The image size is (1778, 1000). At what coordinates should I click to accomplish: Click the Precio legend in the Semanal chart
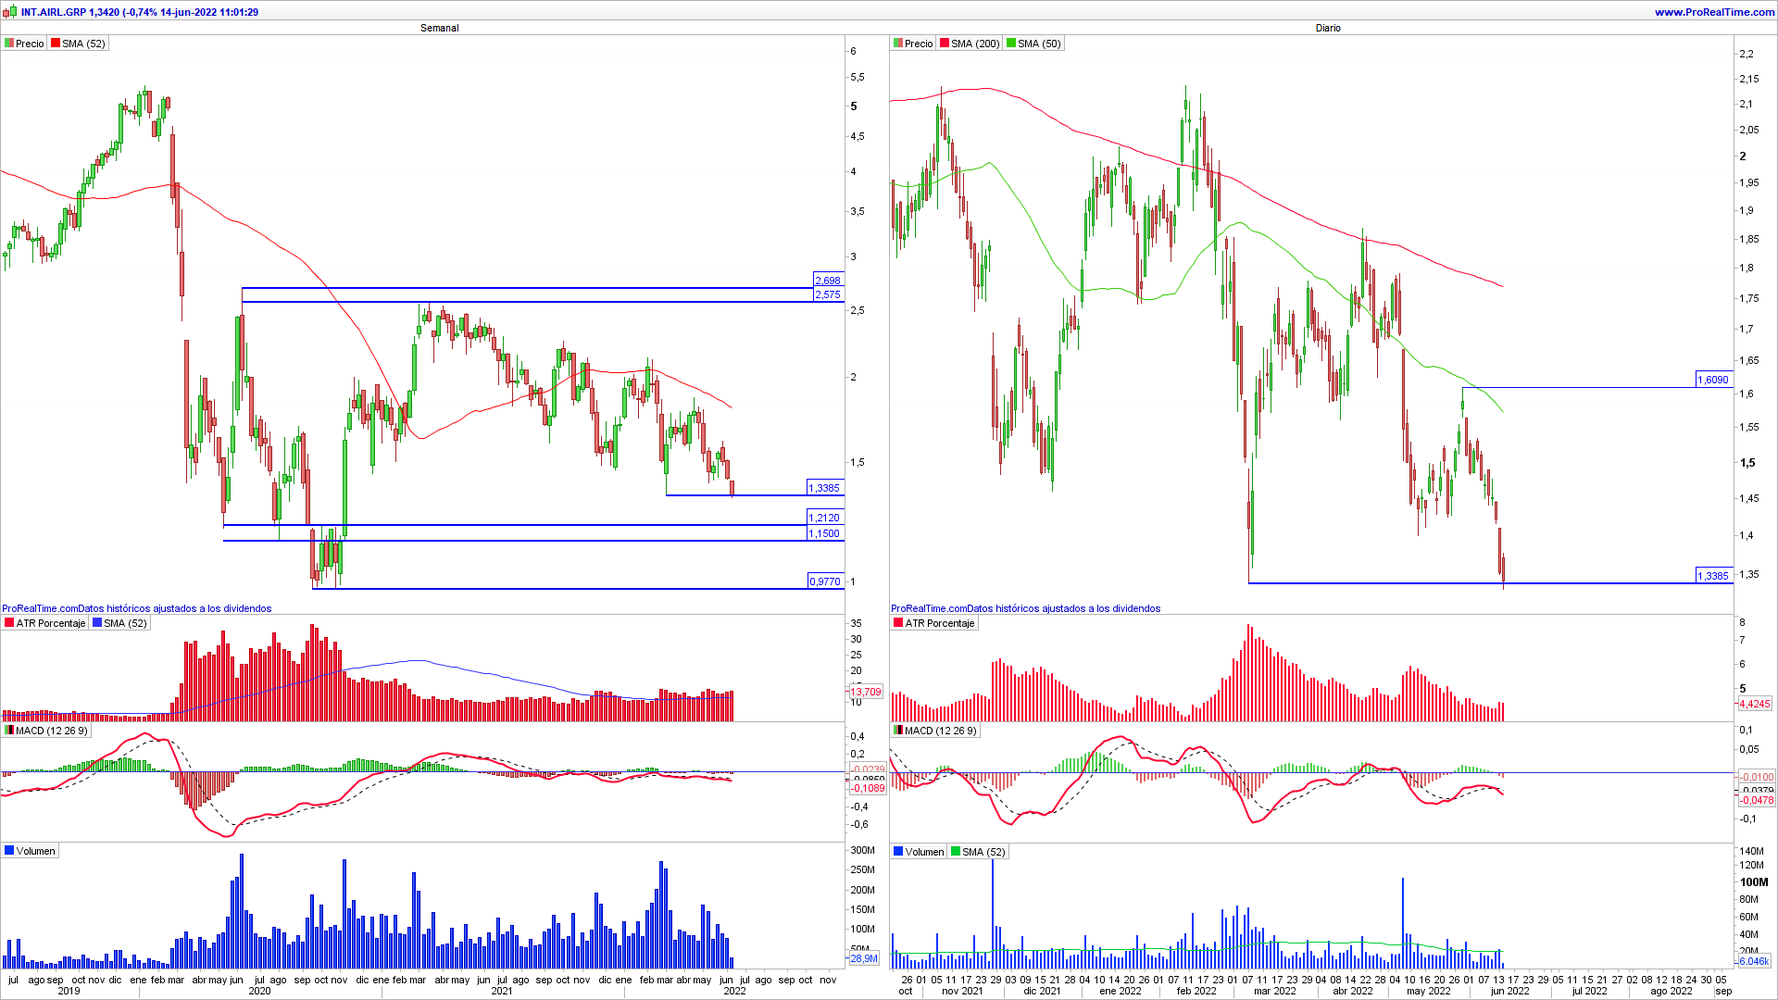[x=25, y=43]
